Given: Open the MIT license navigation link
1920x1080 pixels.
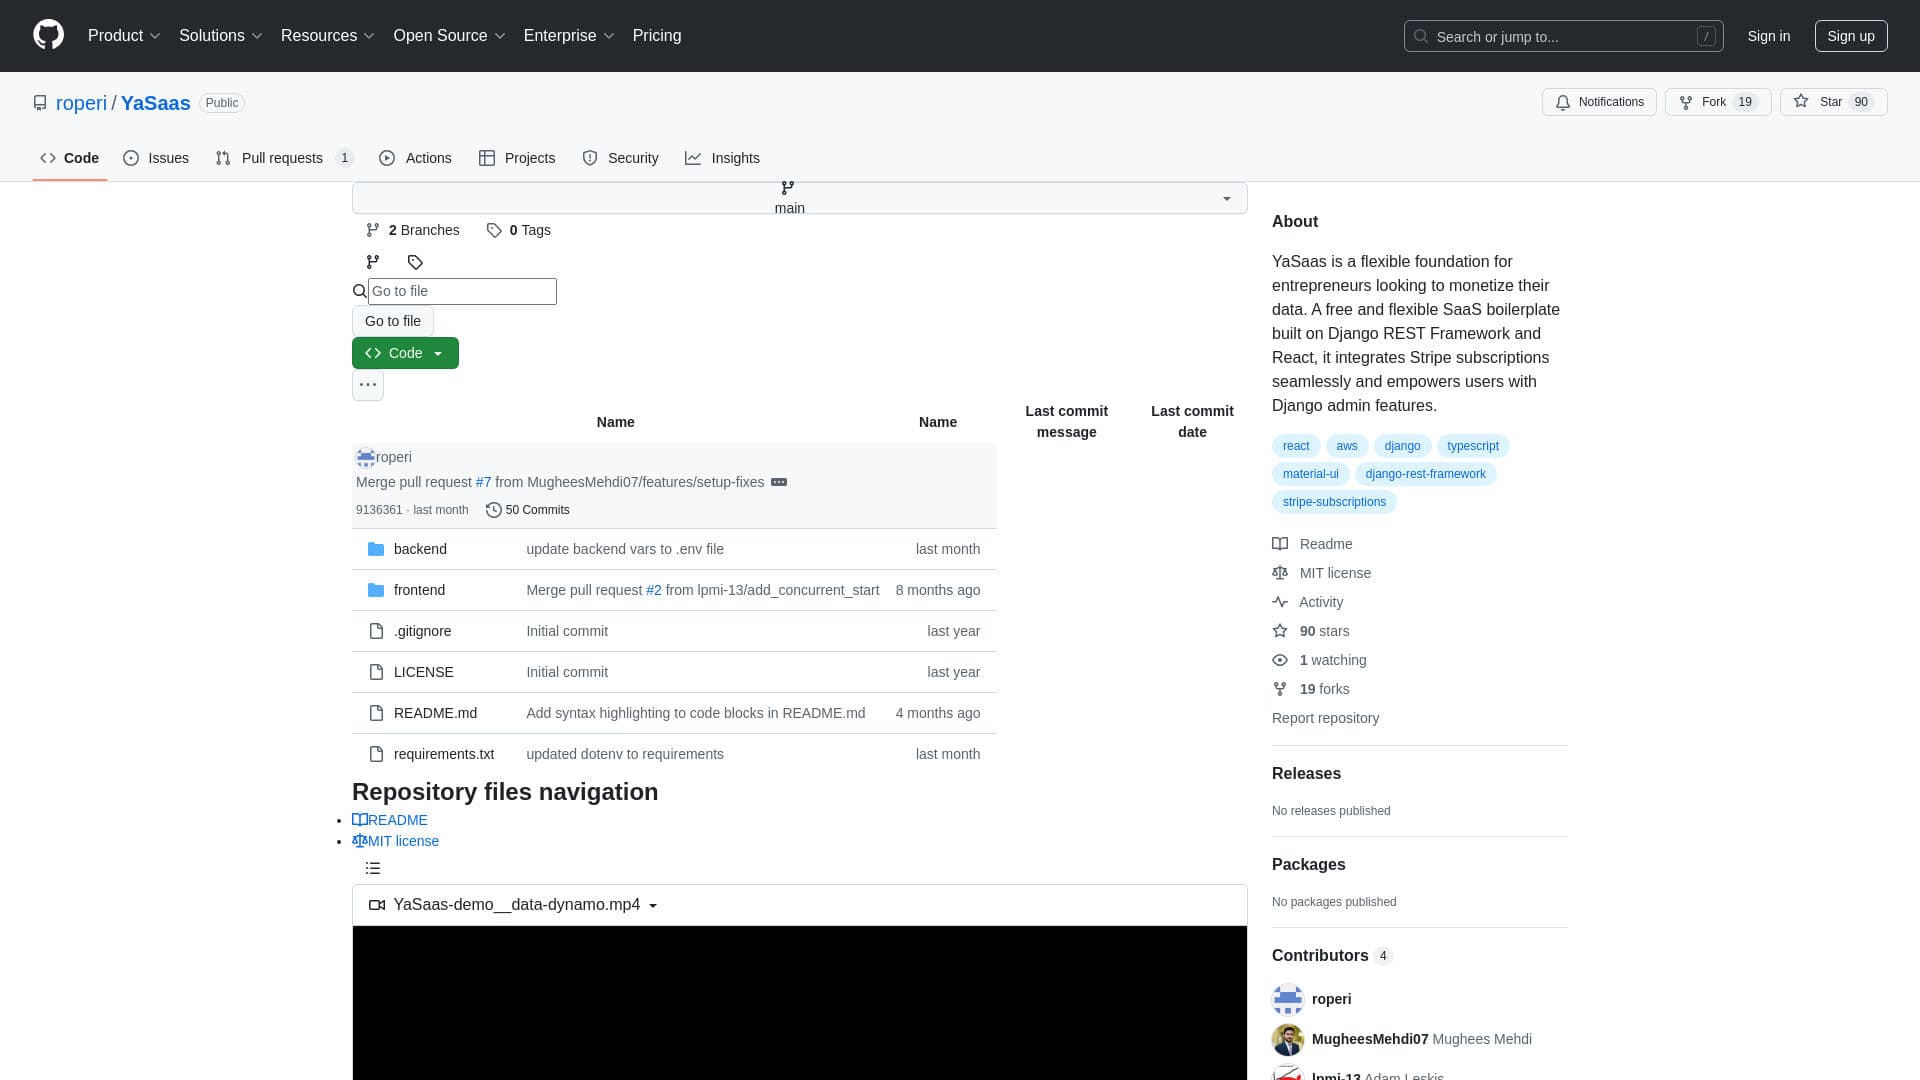Looking at the screenshot, I should [396, 841].
